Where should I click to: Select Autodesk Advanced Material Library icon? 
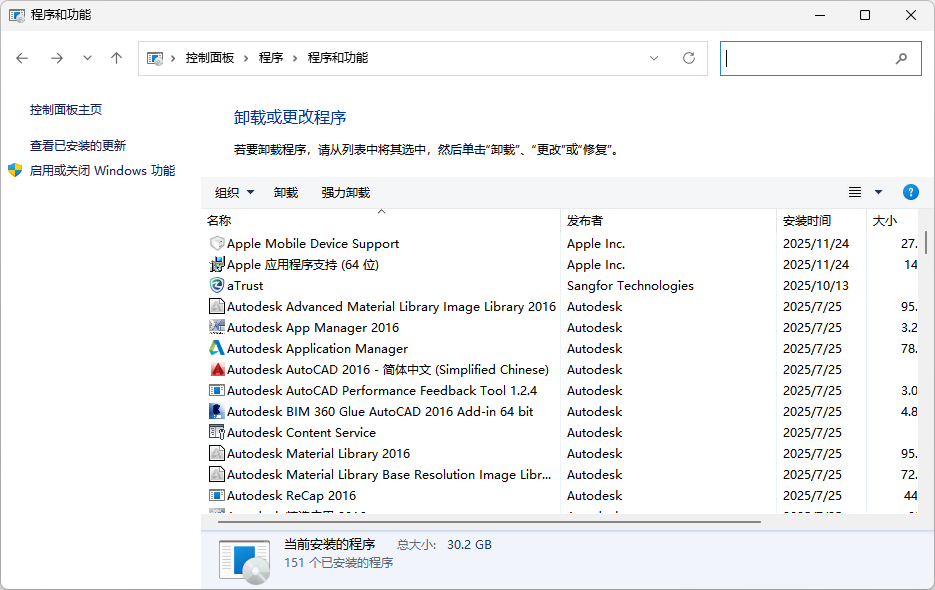point(217,306)
